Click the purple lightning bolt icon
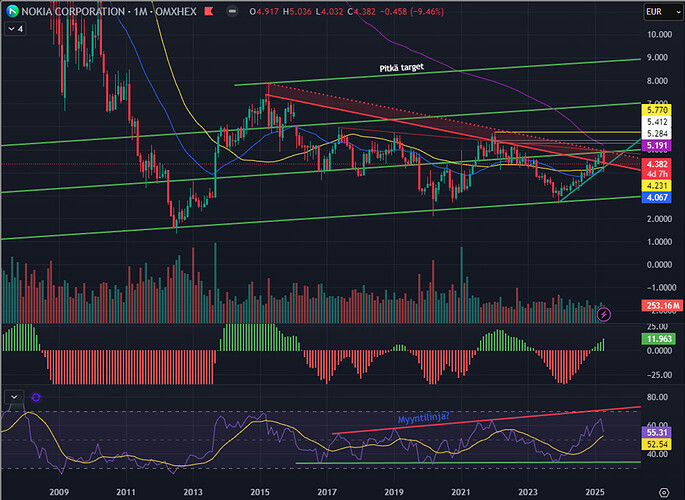685x500 pixels. (x=604, y=315)
